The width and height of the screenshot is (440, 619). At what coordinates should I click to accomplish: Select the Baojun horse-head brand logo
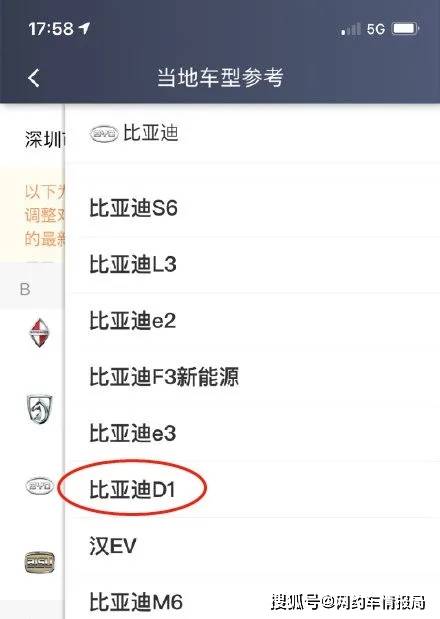(39, 409)
